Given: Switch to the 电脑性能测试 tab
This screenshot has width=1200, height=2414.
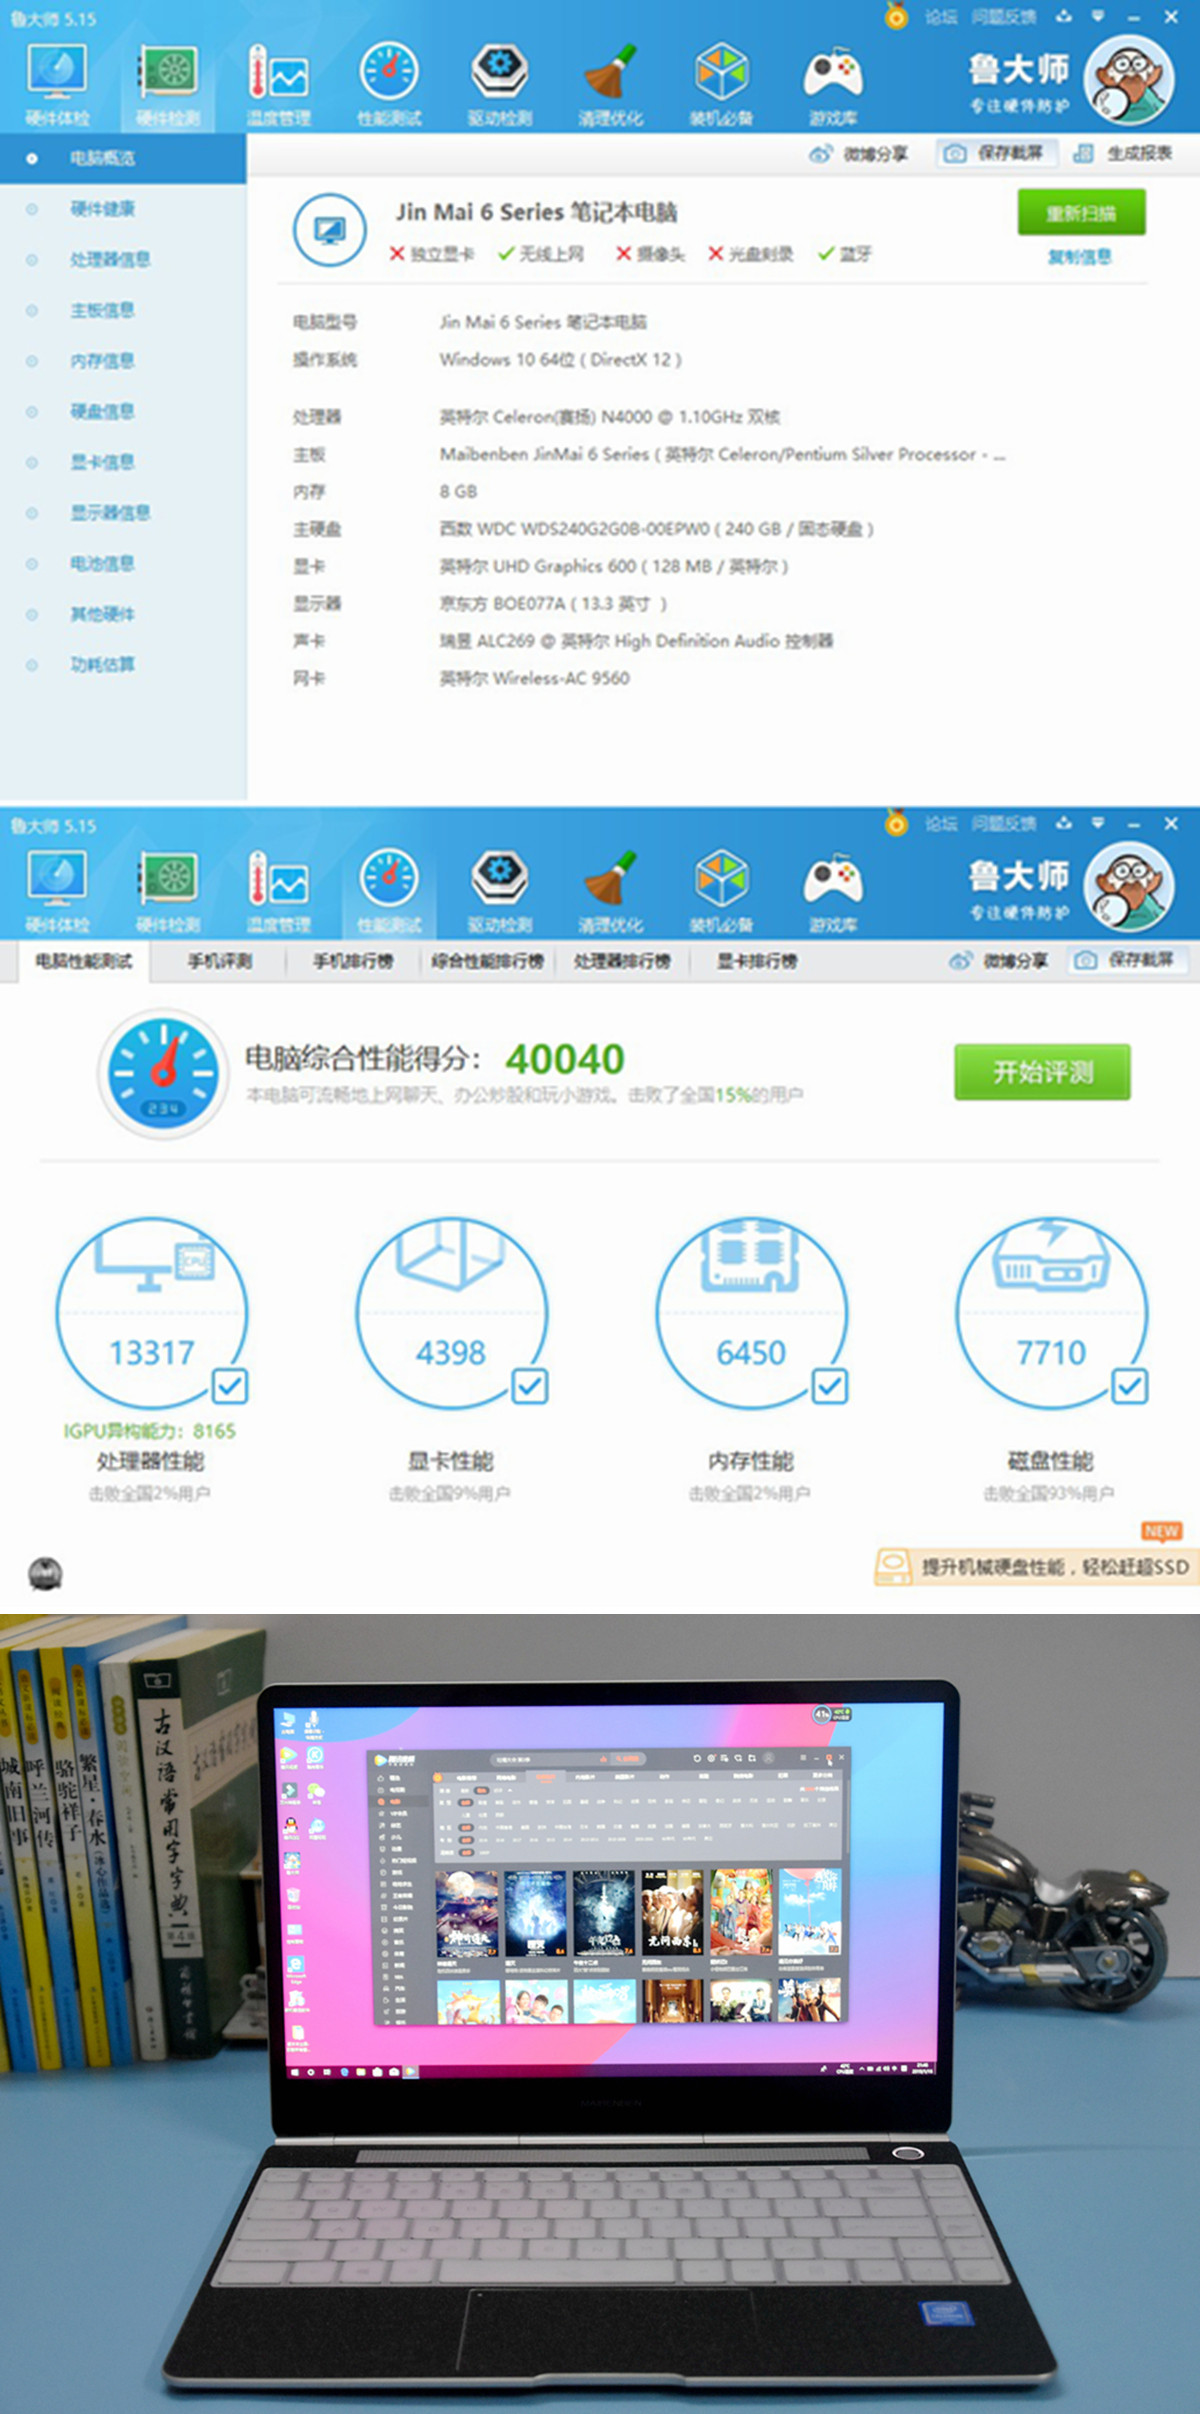Looking at the screenshot, I should coord(83,961).
